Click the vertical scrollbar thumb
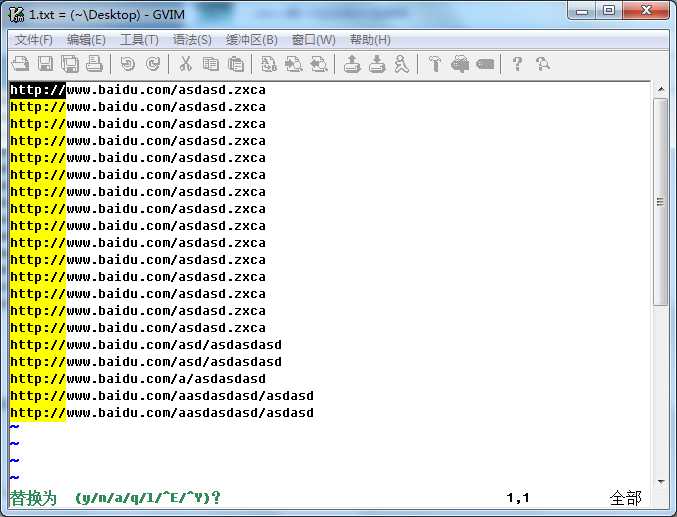The image size is (677, 517). click(661, 202)
